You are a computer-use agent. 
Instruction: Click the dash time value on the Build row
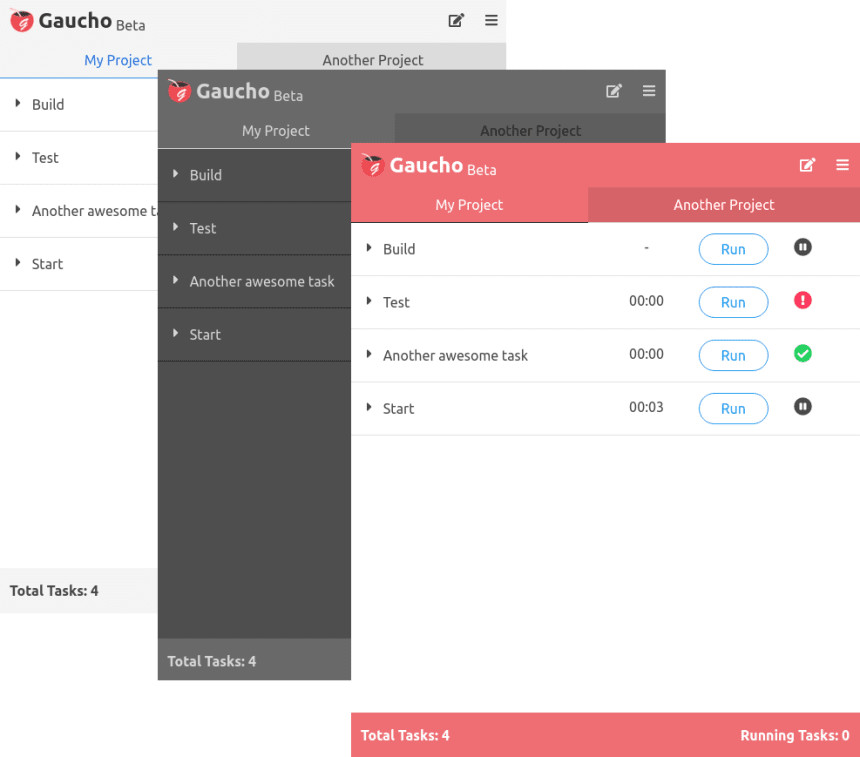click(x=646, y=247)
